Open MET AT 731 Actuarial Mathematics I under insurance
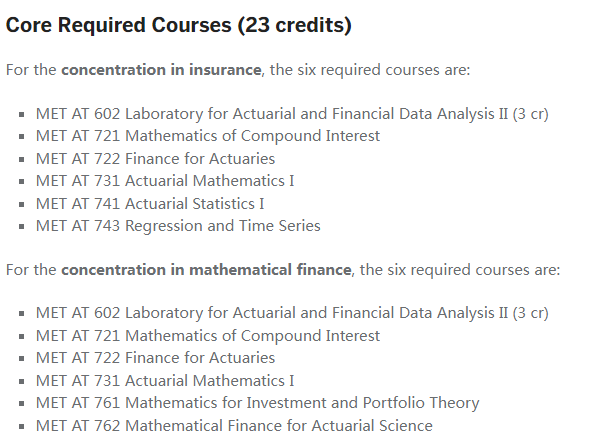 click(x=165, y=181)
